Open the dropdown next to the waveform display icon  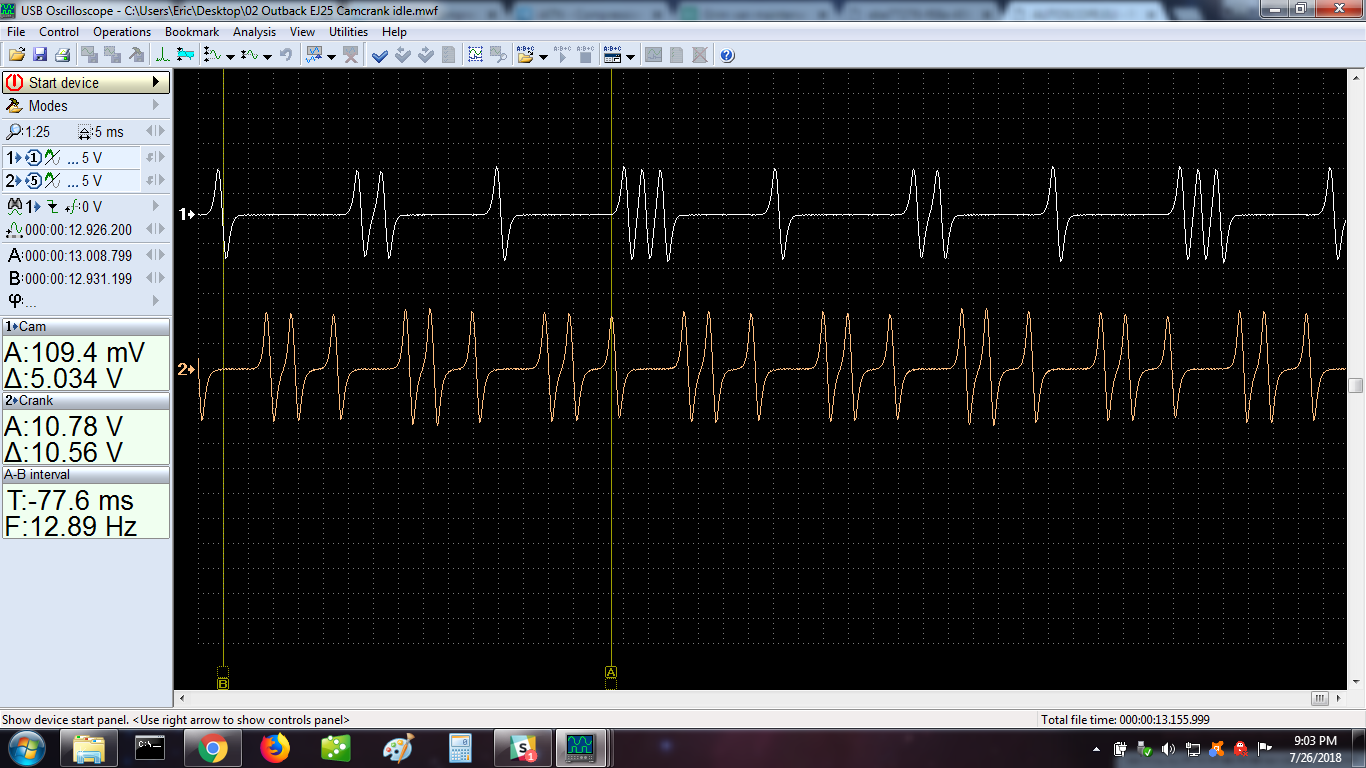[x=331, y=55]
